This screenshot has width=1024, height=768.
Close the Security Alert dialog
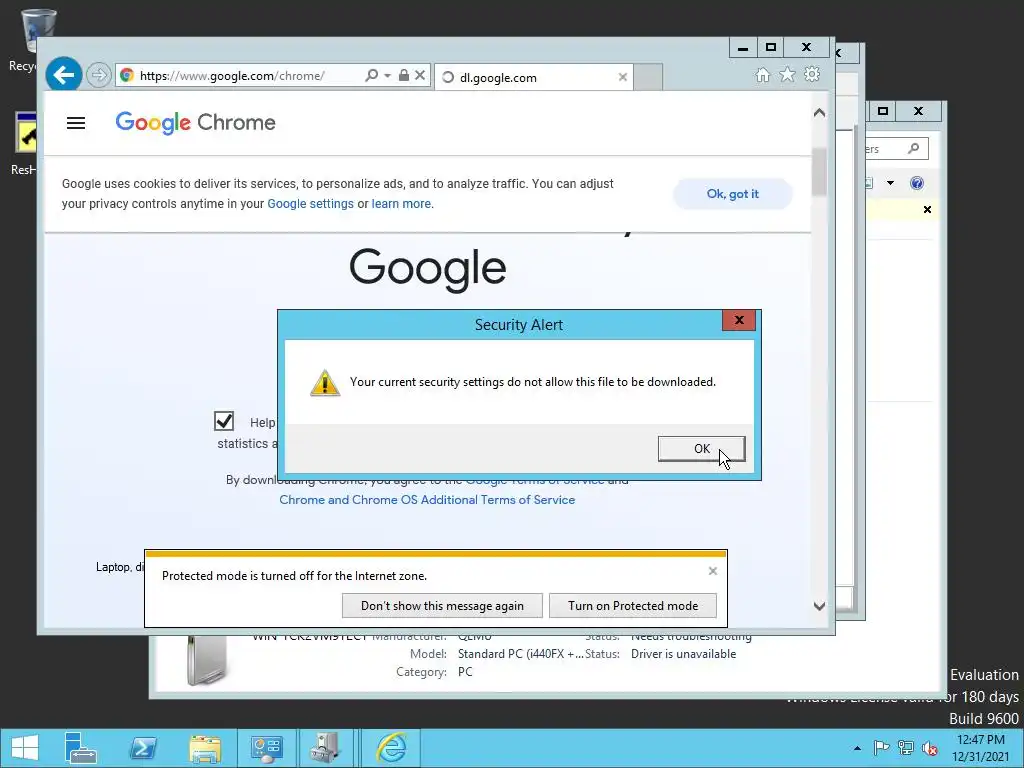tap(739, 320)
